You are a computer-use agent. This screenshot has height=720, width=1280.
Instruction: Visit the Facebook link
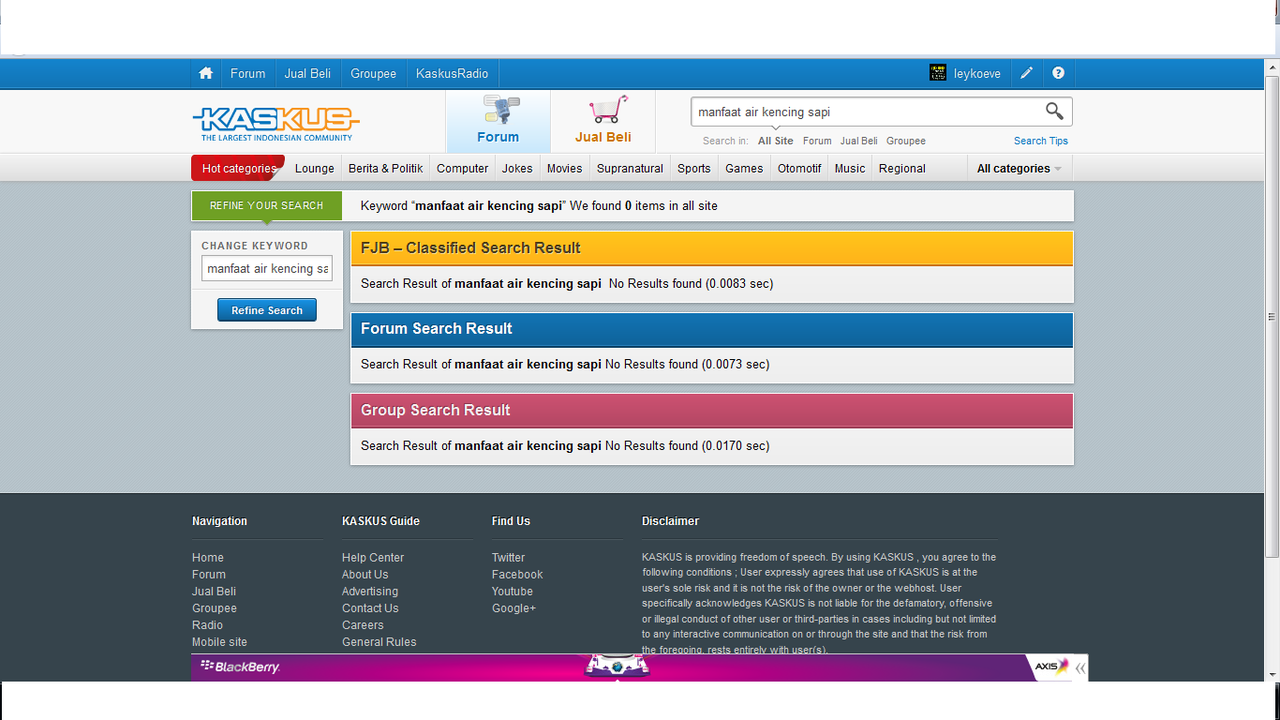517,575
